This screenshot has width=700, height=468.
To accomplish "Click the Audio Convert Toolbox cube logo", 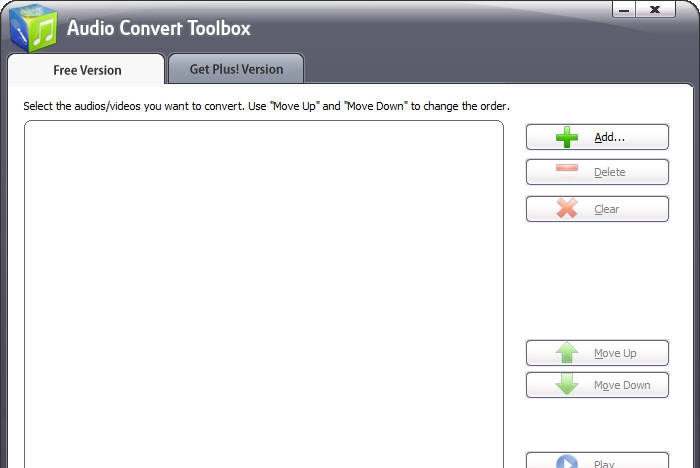I will coord(33,28).
